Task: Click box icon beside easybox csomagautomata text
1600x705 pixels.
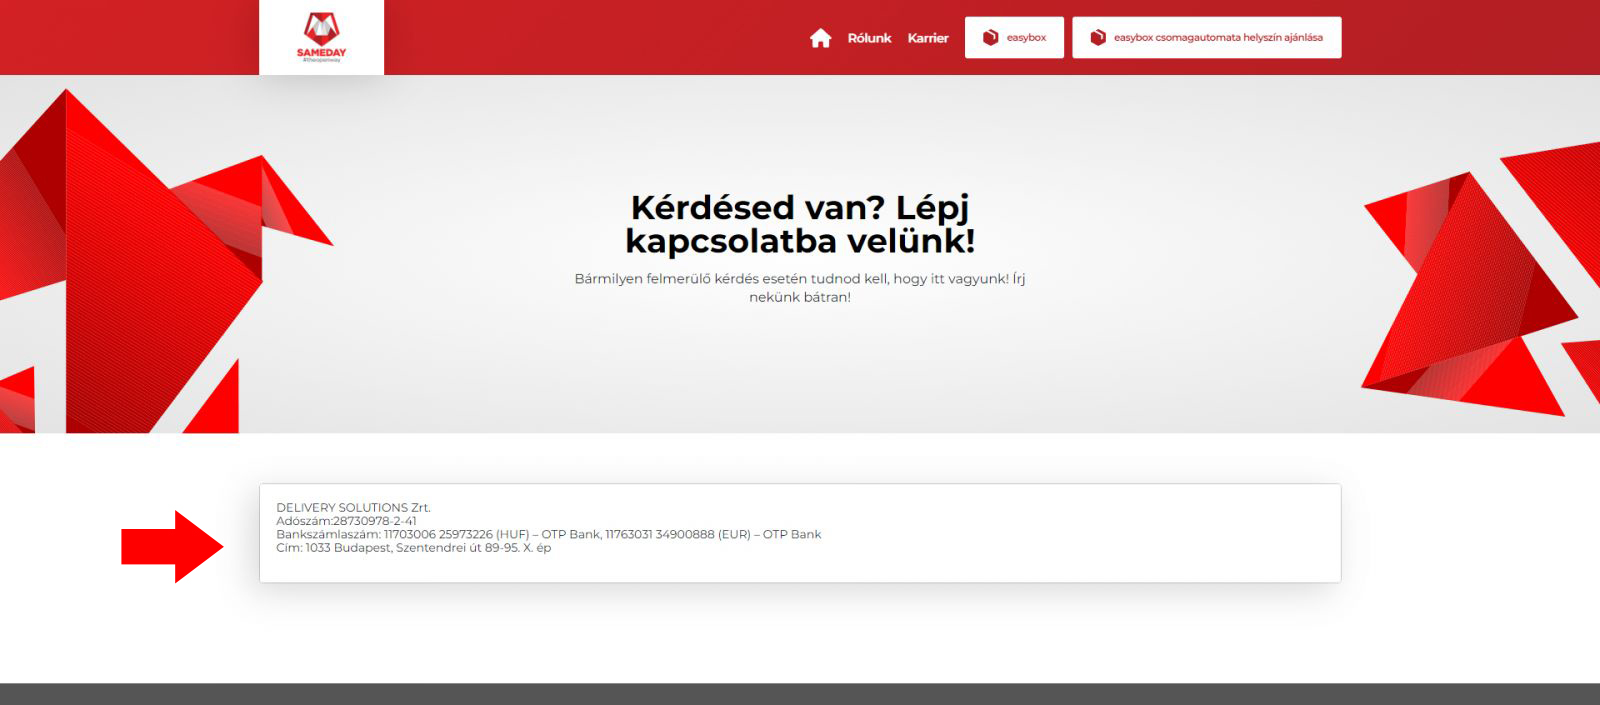Action: (1098, 38)
